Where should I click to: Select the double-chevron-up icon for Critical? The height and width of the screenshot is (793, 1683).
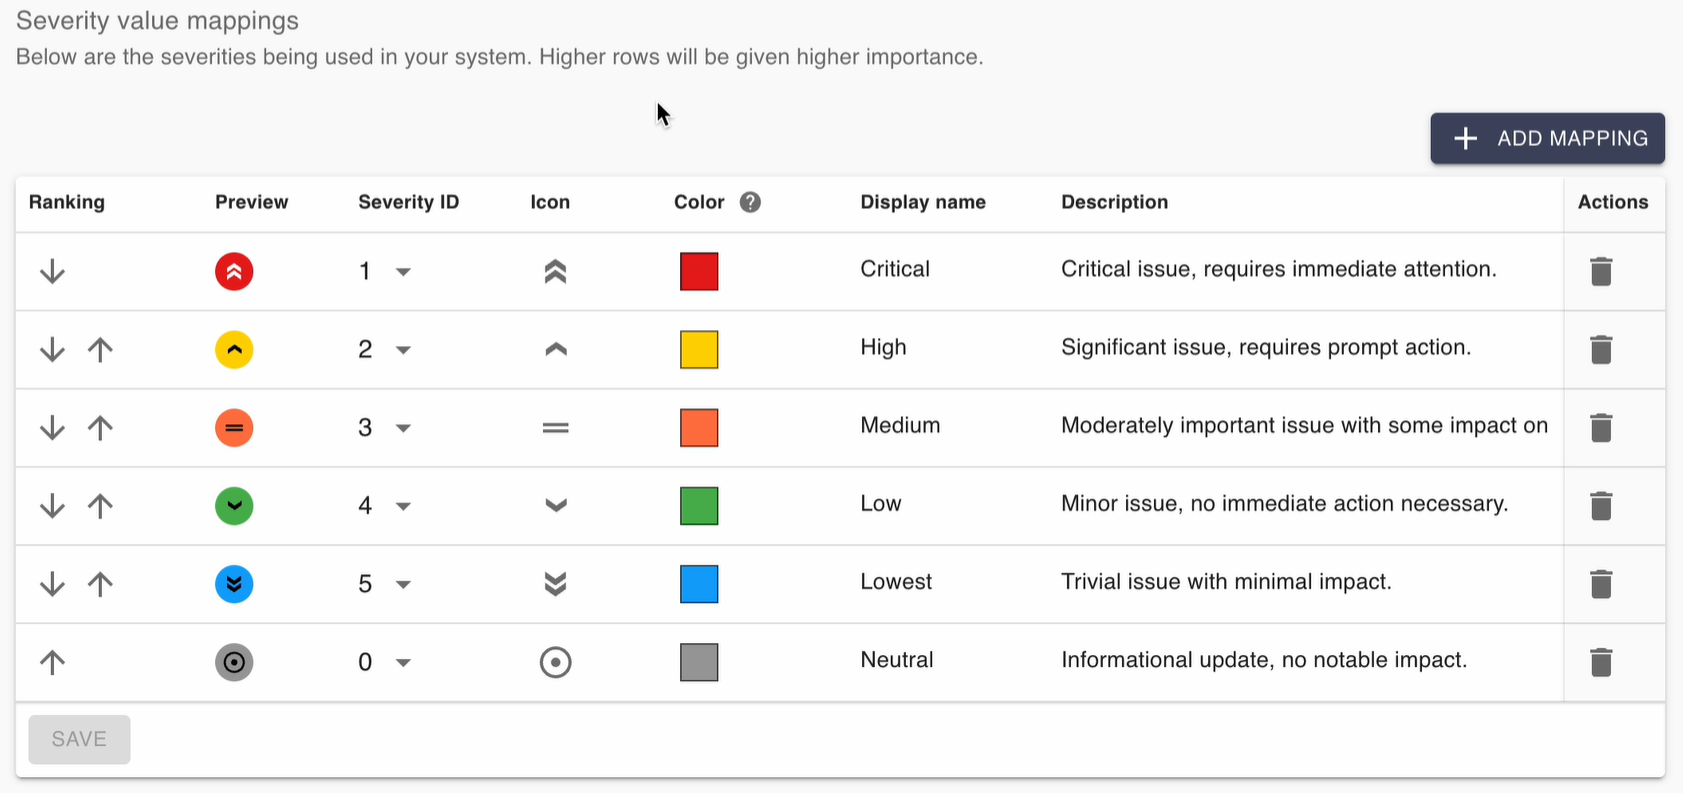point(555,271)
